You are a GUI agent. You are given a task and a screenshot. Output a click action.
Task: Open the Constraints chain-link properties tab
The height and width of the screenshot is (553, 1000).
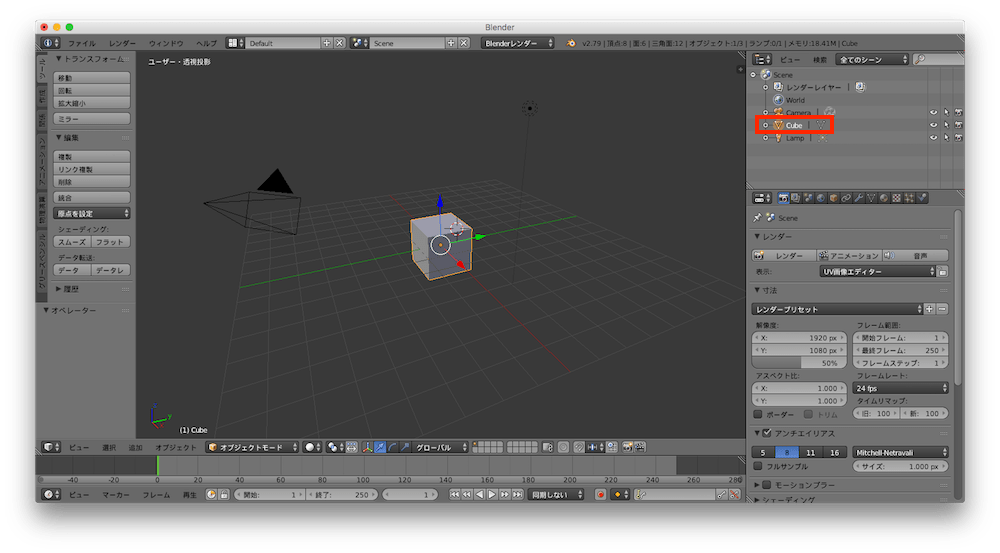[846, 198]
